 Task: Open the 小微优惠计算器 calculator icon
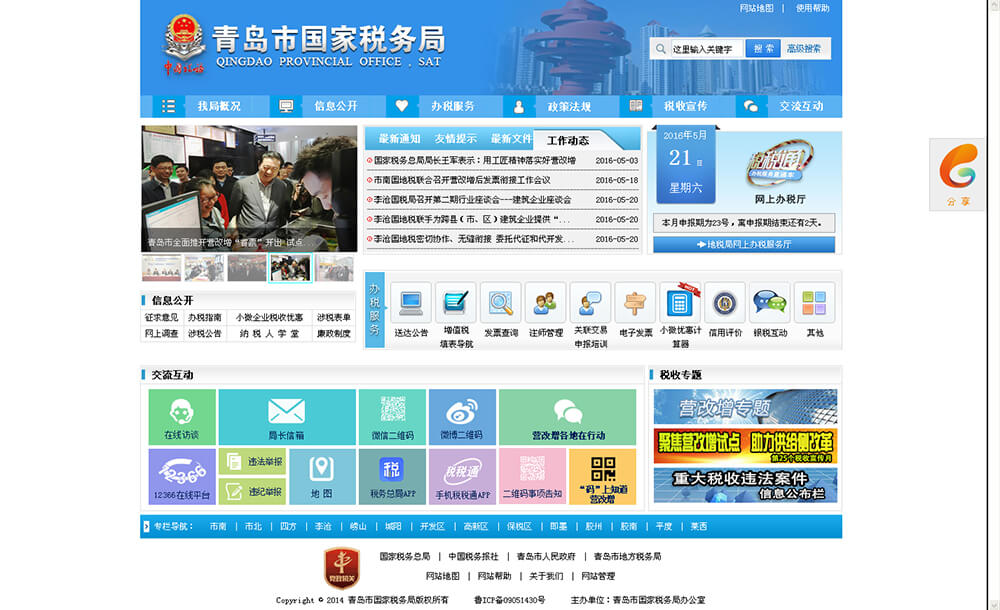(680, 303)
